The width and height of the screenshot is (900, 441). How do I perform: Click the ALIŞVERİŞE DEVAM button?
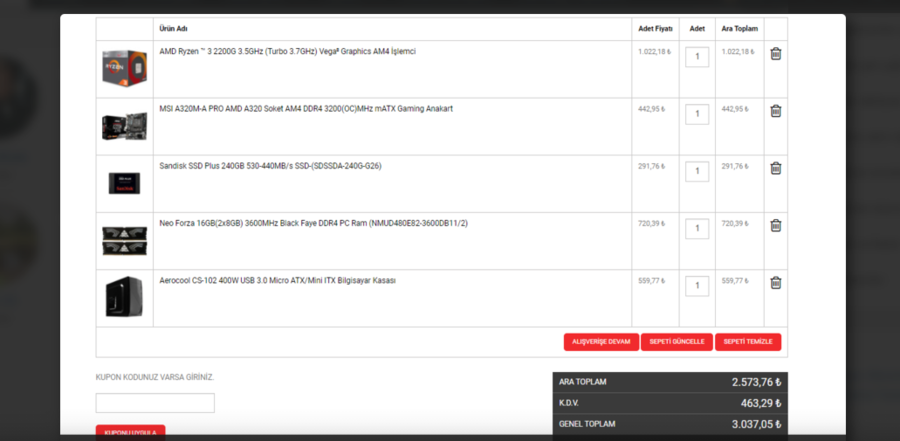coord(601,342)
